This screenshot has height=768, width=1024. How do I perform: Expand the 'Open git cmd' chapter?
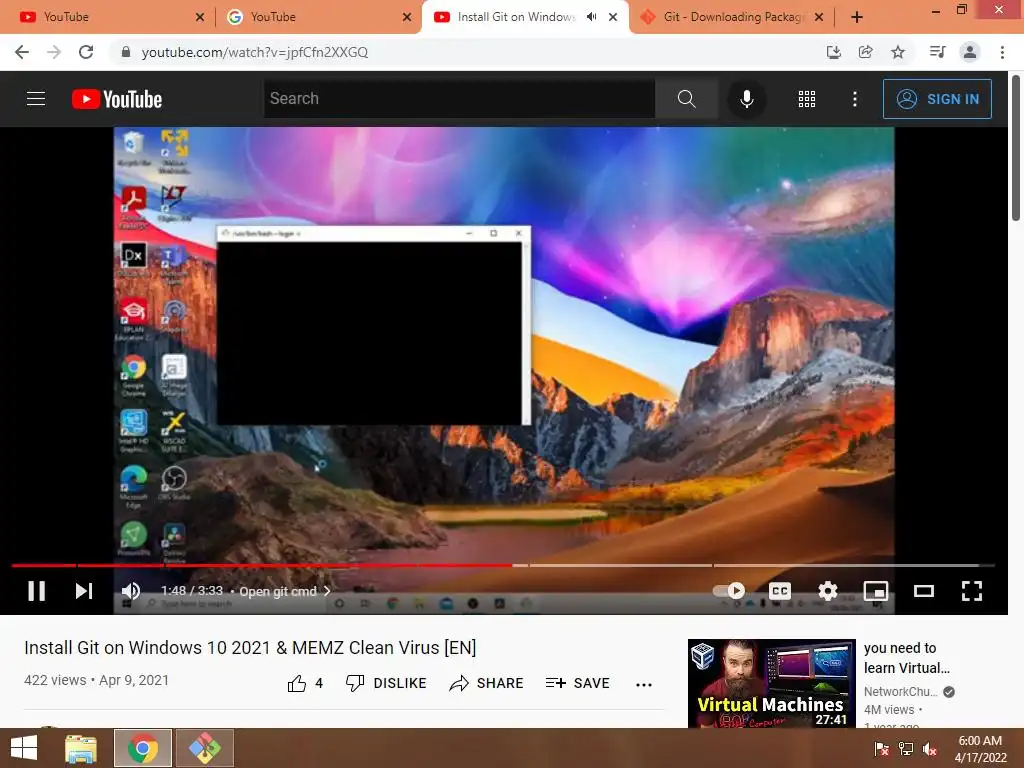285,592
